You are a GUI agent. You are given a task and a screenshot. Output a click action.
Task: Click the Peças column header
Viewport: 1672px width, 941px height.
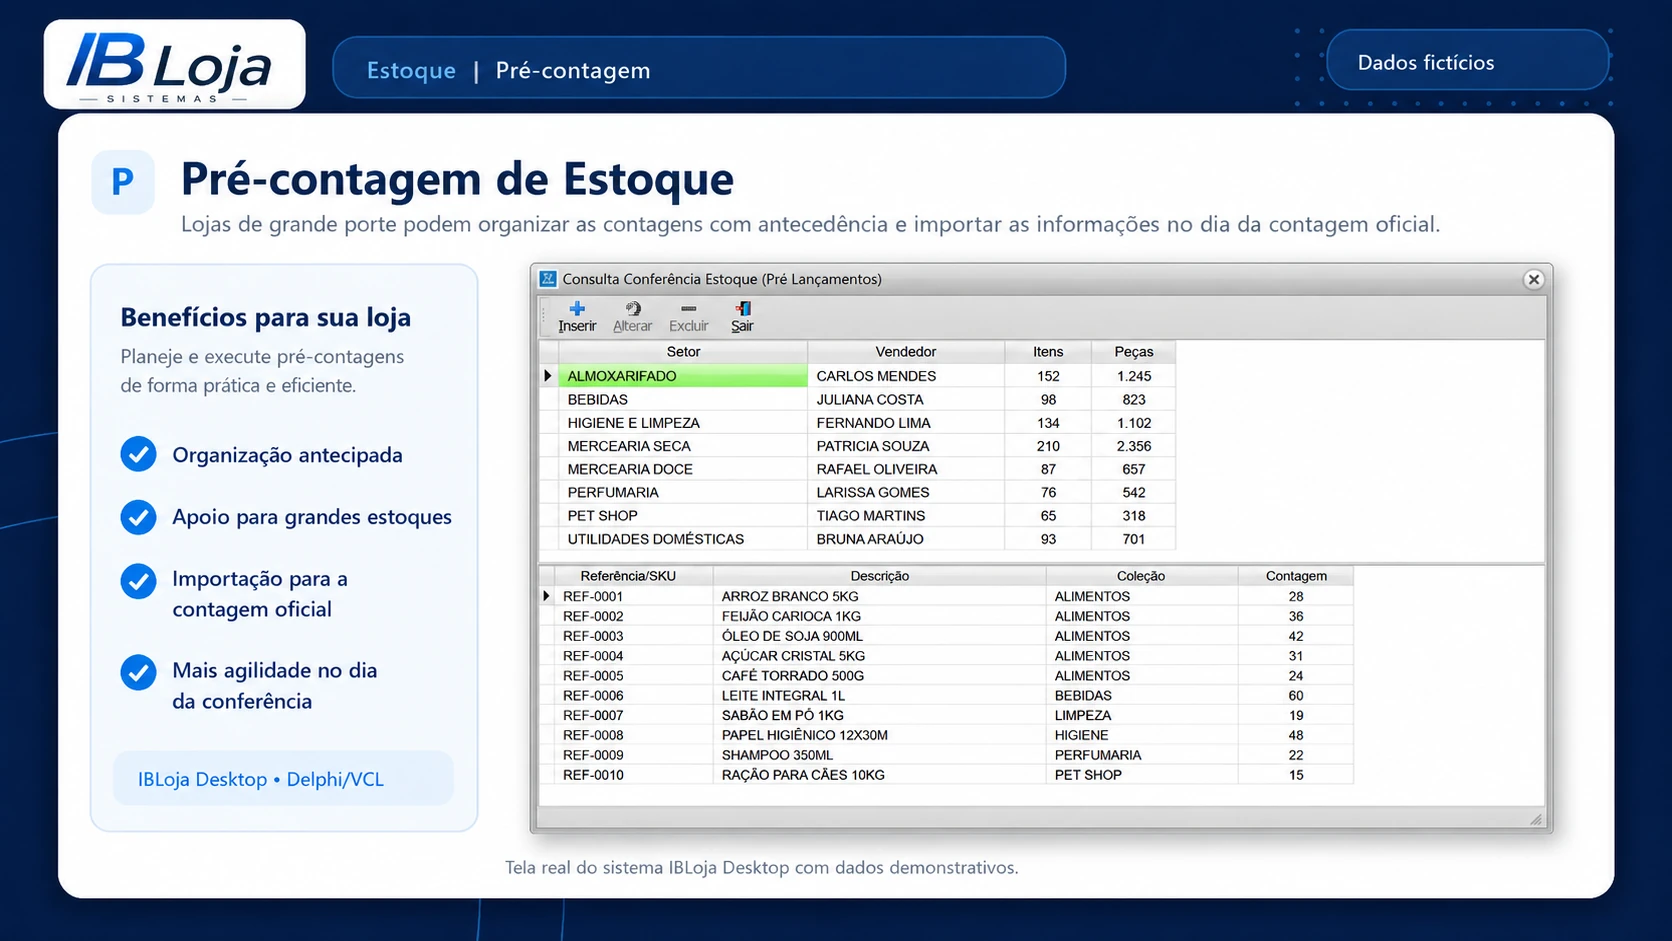(x=1133, y=352)
